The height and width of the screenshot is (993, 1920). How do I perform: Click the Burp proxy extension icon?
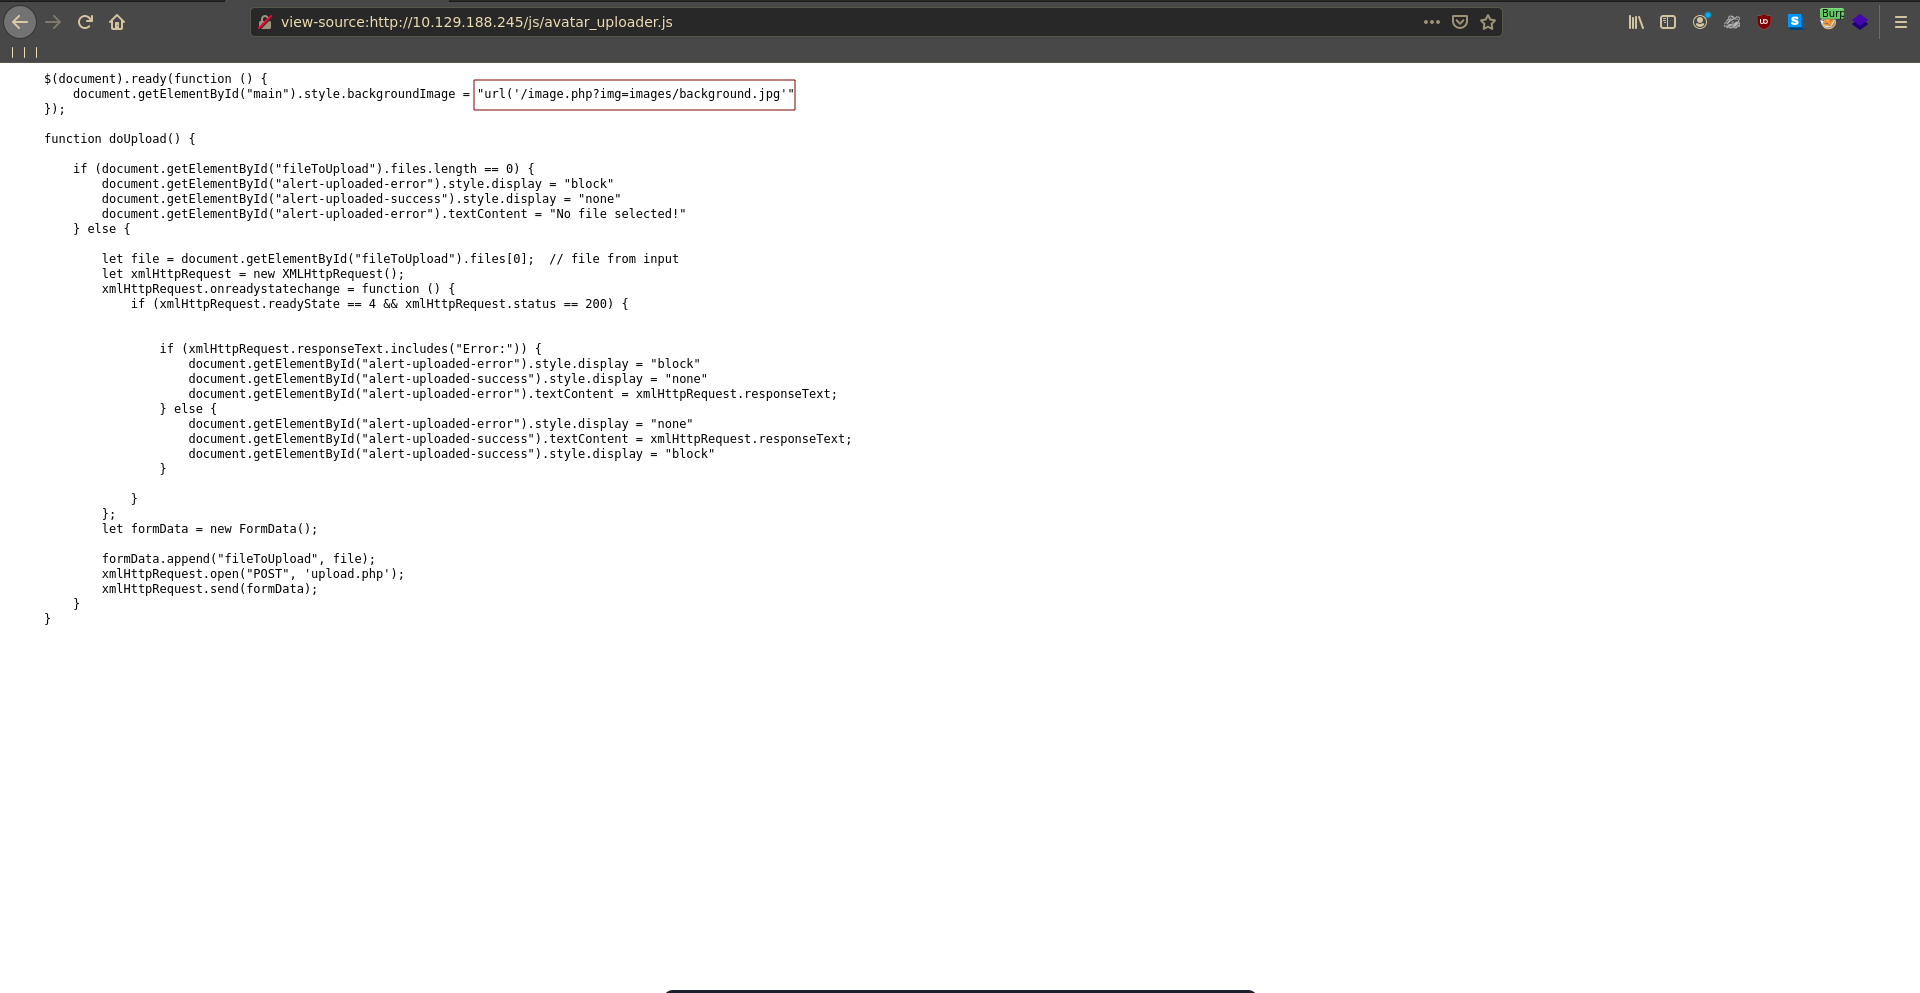tap(1829, 21)
